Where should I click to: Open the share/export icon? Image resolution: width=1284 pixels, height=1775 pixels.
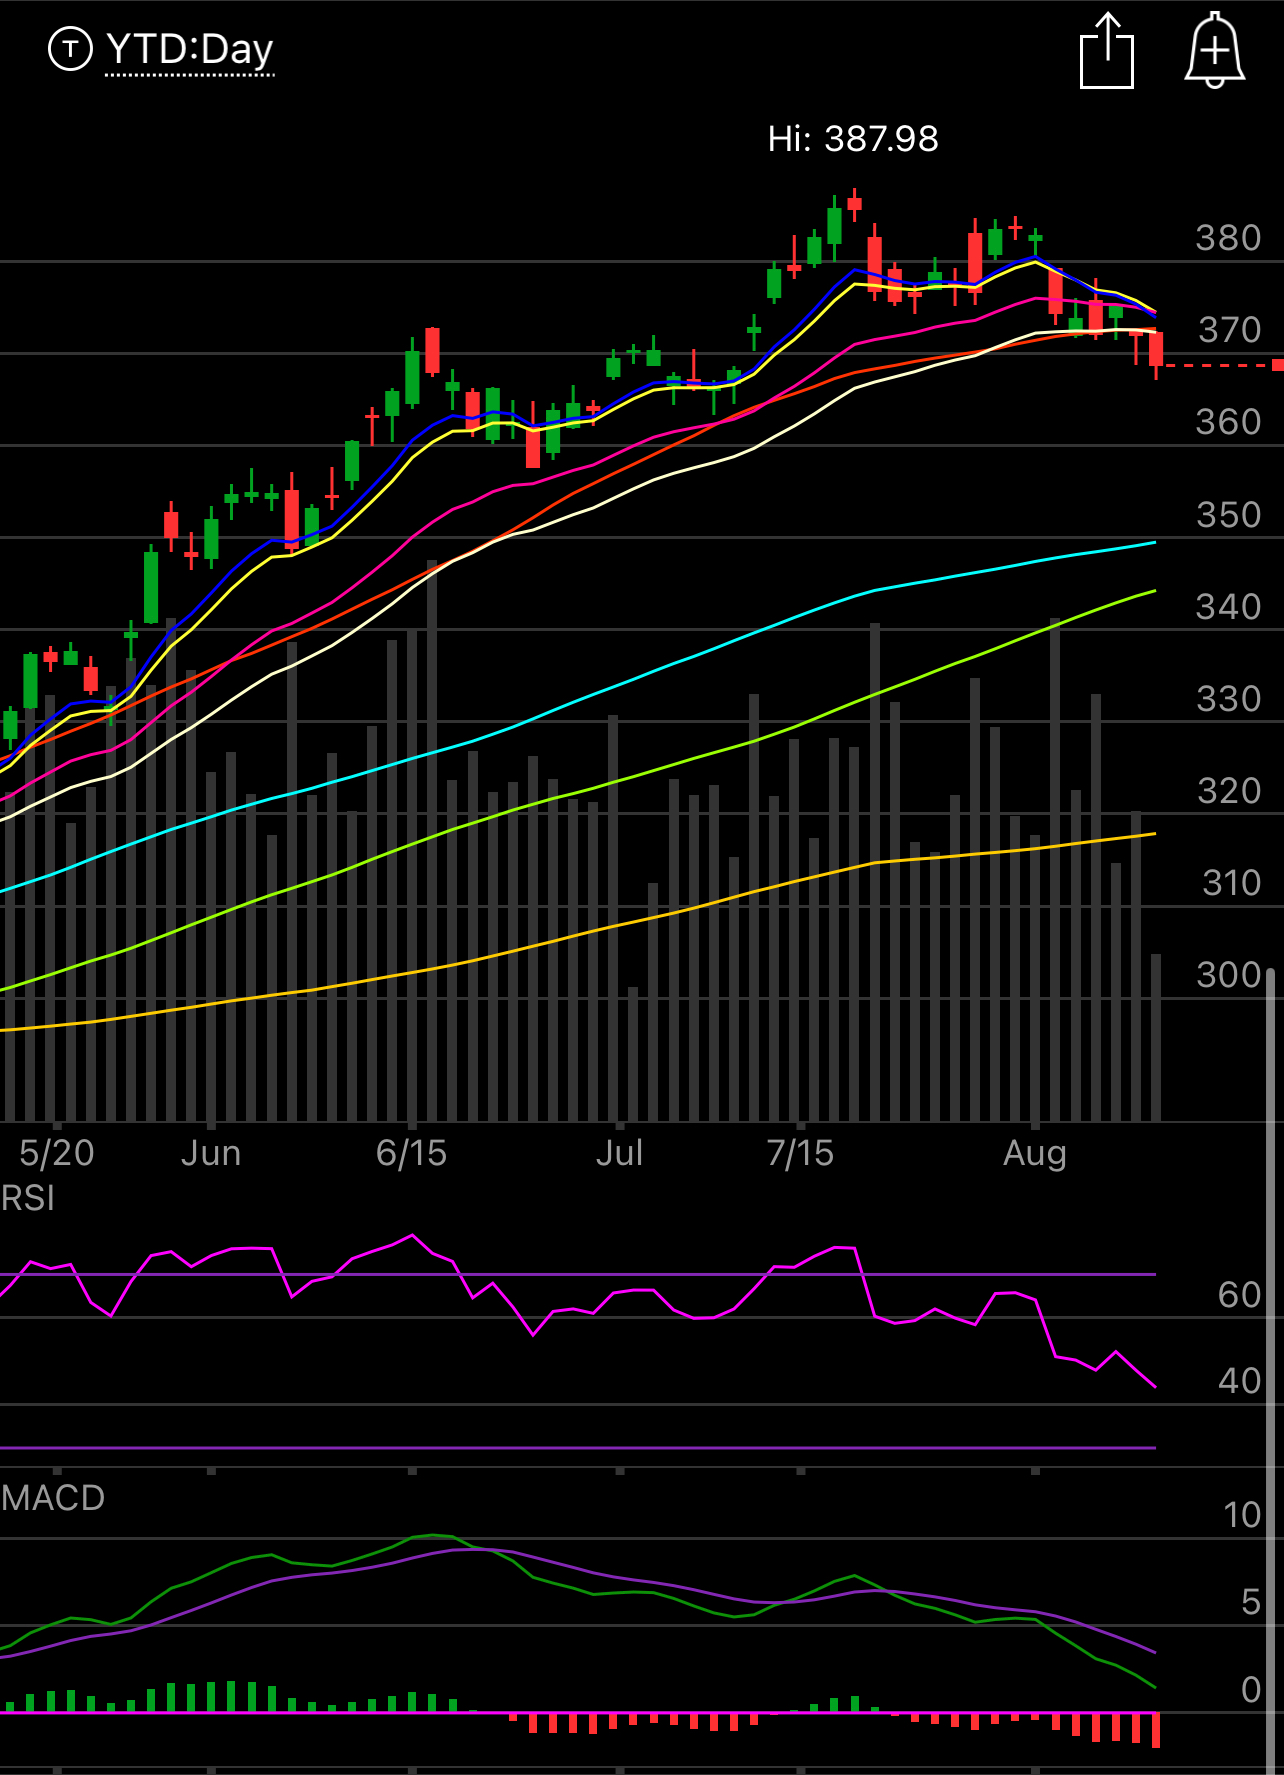tap(1107, 51)
